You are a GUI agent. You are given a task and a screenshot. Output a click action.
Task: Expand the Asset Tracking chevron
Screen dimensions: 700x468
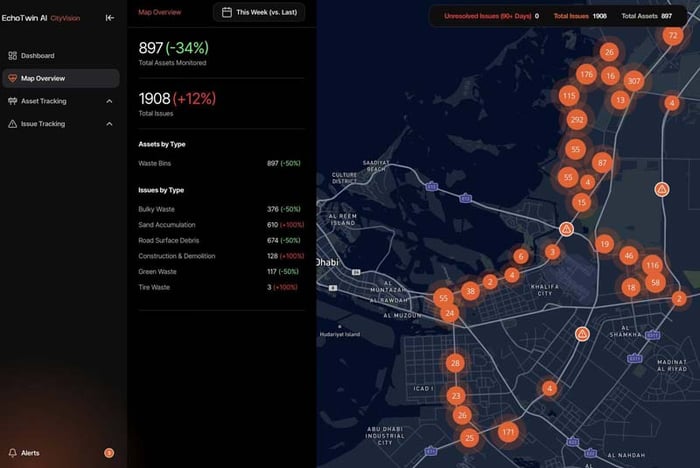[x=107, y=101]
